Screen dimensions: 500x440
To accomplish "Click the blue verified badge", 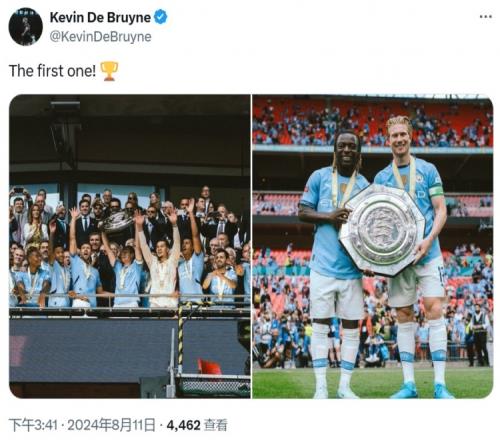I will pyautogui.click(x=161, y=17).
